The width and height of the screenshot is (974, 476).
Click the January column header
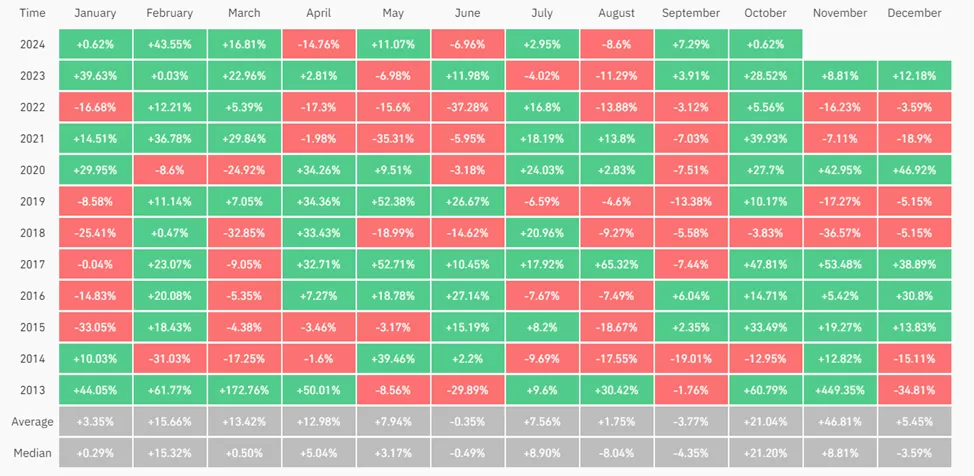pos(95,13)
